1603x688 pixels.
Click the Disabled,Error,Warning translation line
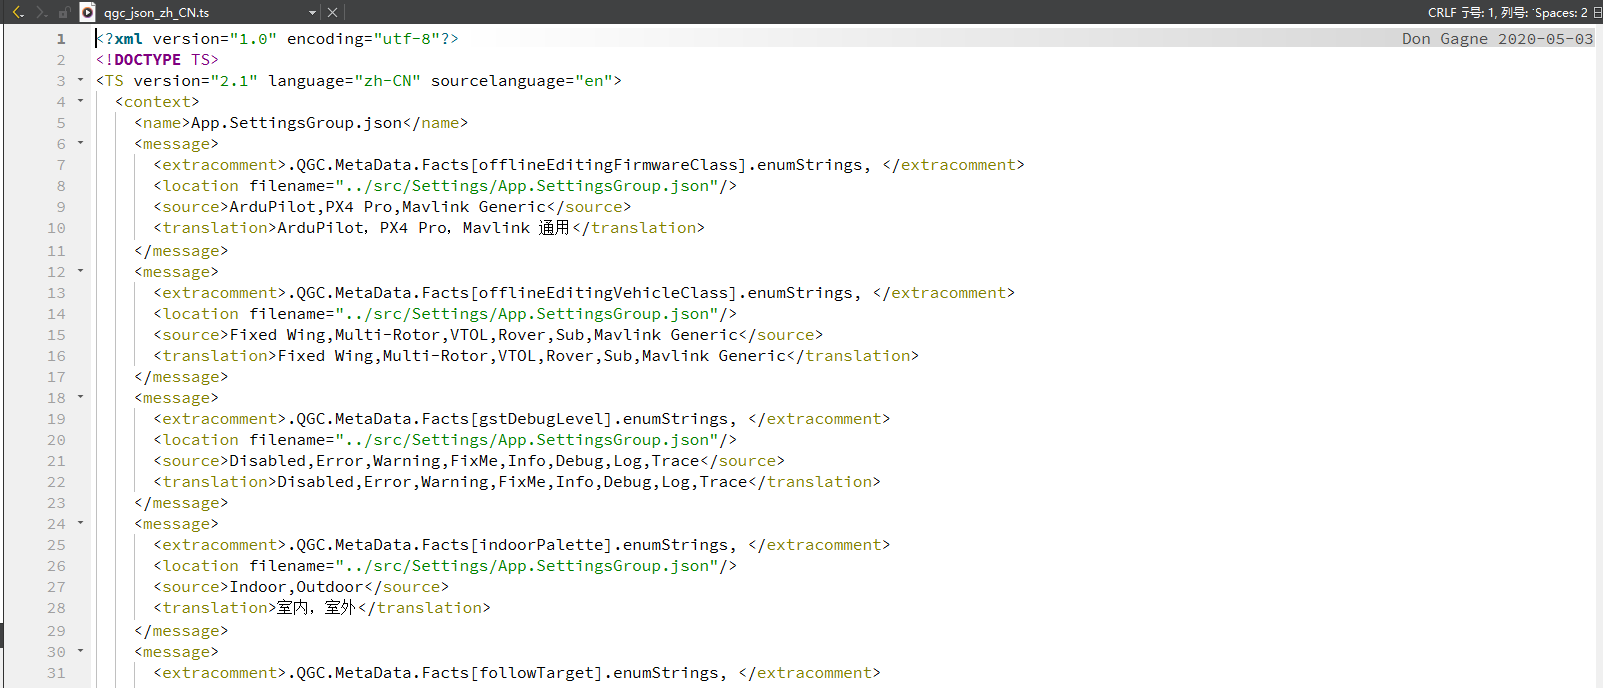(517, 482)
